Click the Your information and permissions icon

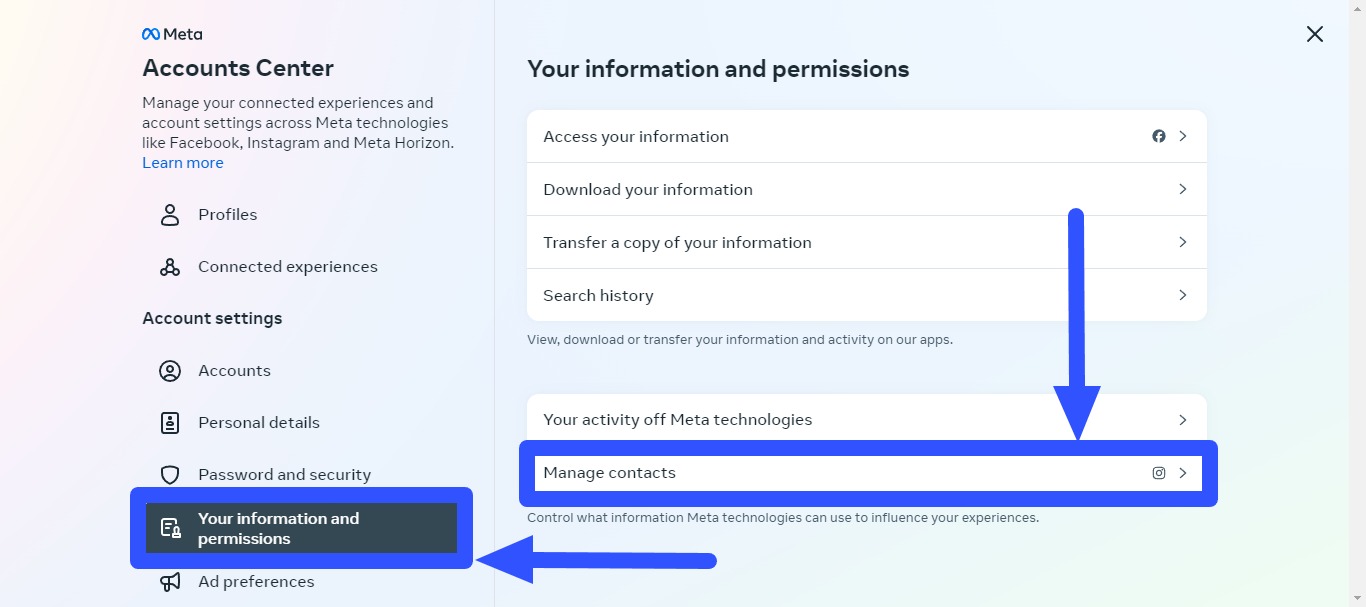[x=169, y=528]
